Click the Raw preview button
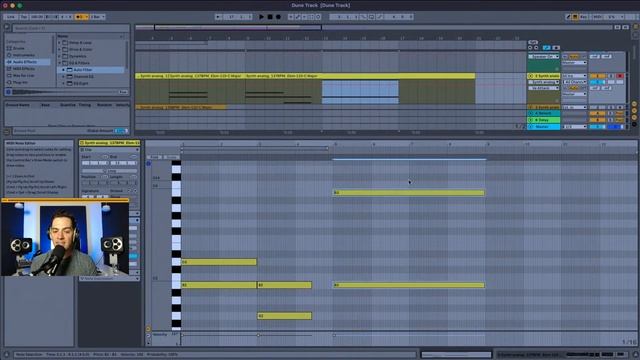640x360 pixels. pyautogui.click(x=123, y=92)
